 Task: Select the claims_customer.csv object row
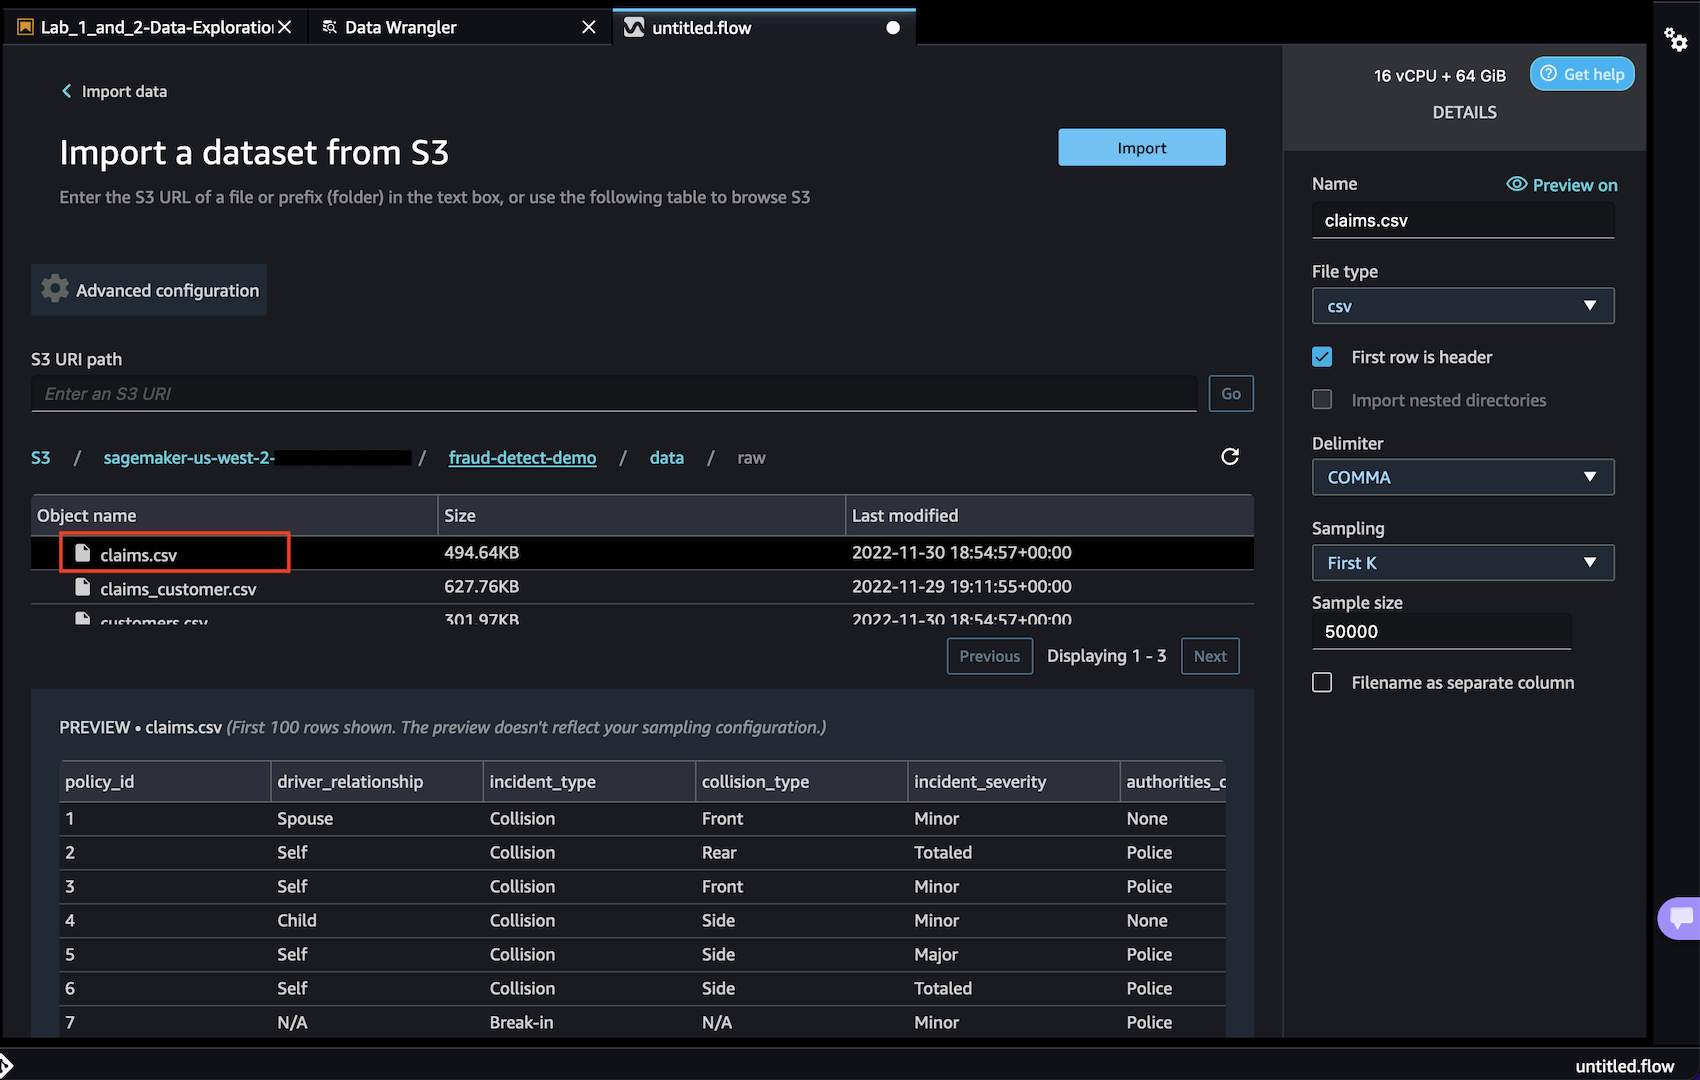click(642, 587)
